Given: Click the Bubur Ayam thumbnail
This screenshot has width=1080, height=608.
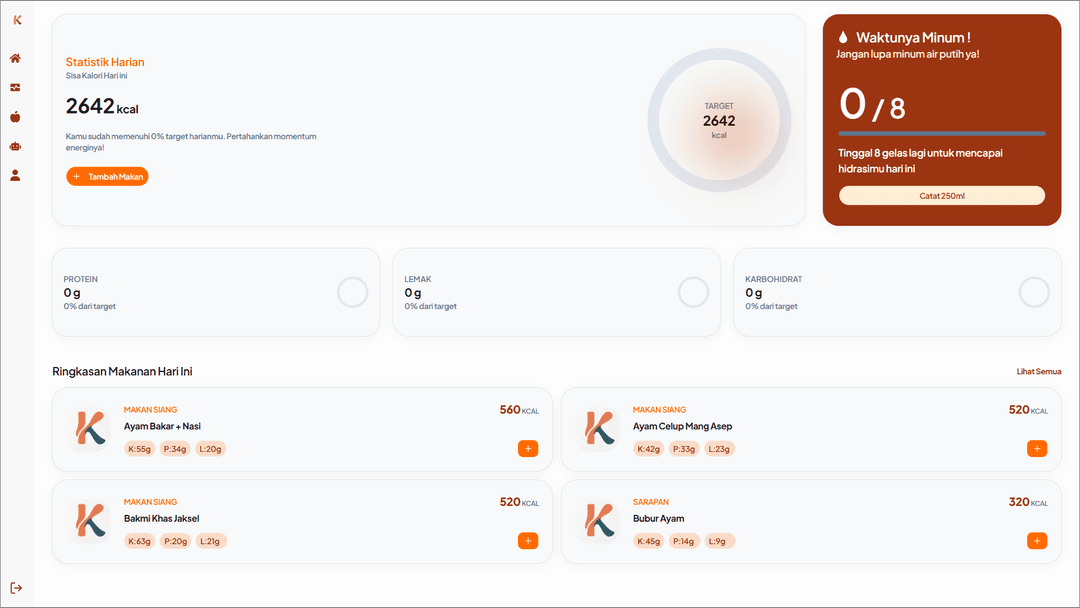Looking at the screenshot, I should coord(599,521).
